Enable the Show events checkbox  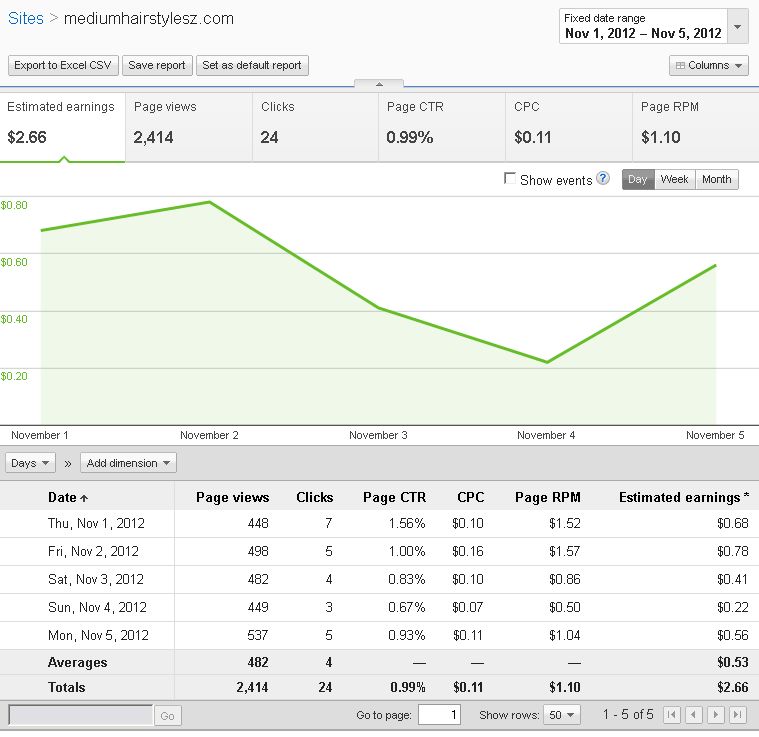pos(510,179)
